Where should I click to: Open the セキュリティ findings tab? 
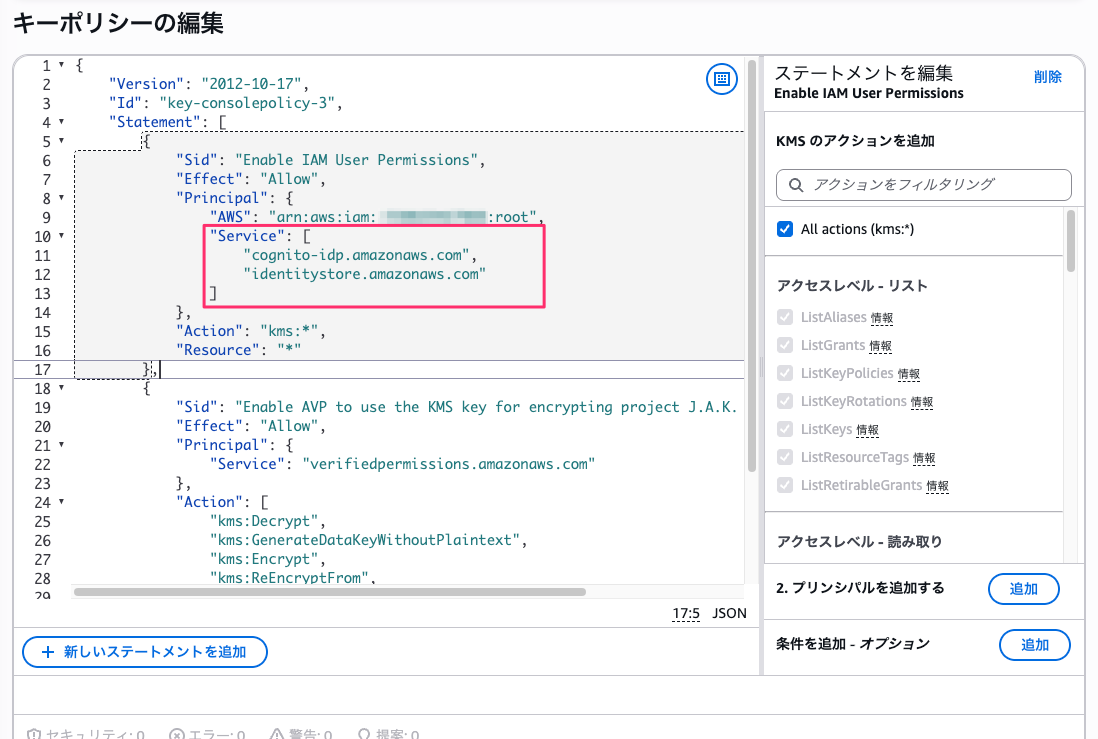[85, 734]
